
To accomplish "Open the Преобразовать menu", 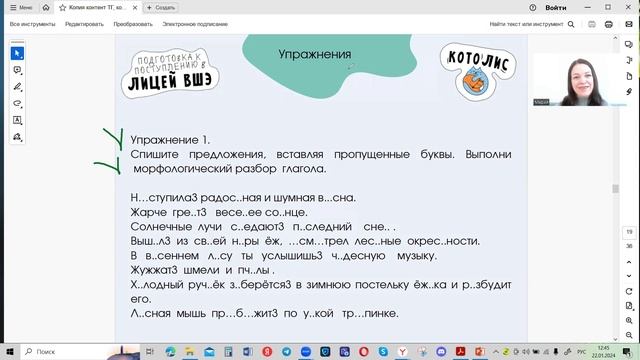I will pos(133,24).
